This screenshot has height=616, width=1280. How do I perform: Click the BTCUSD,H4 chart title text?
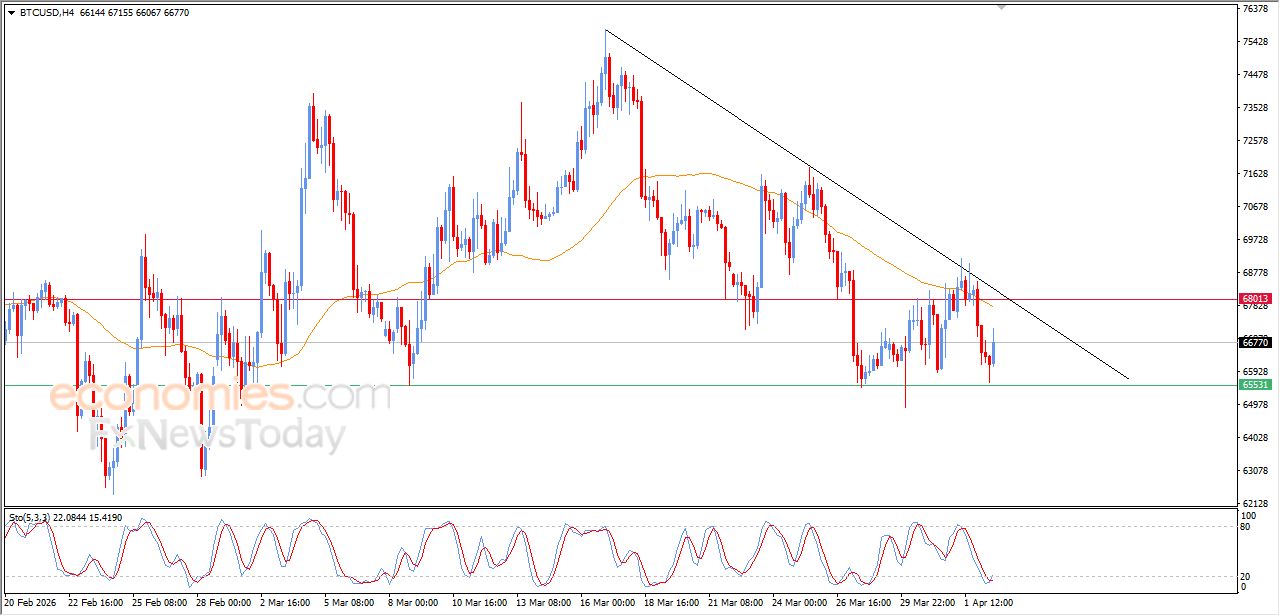46,13
